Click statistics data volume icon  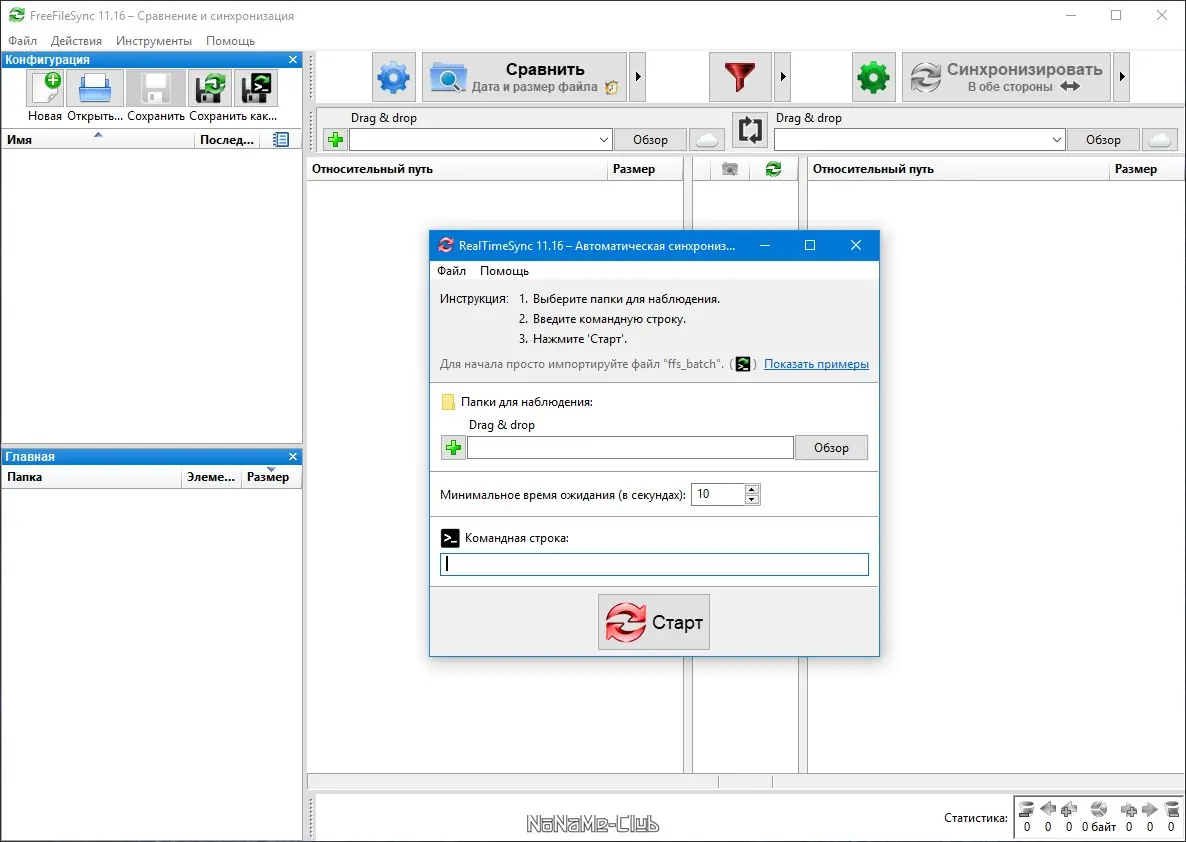coord(1099,809)
